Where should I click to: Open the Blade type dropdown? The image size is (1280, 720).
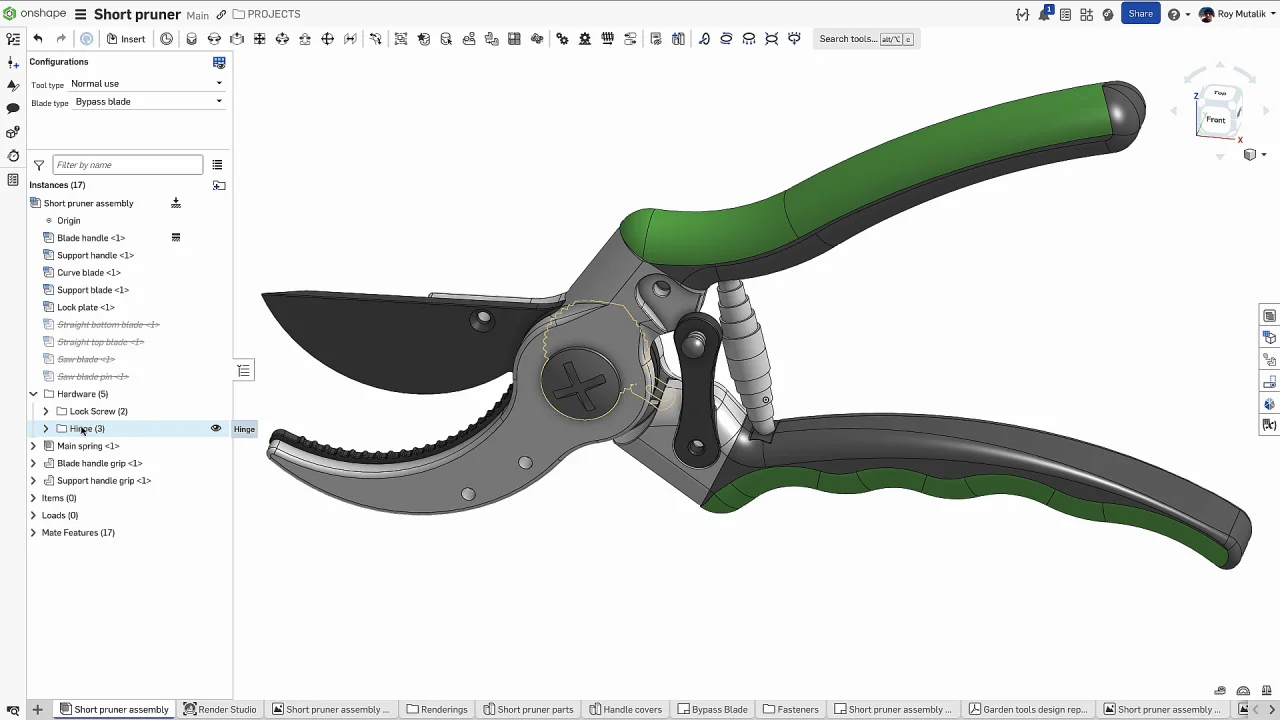(148, 102)
